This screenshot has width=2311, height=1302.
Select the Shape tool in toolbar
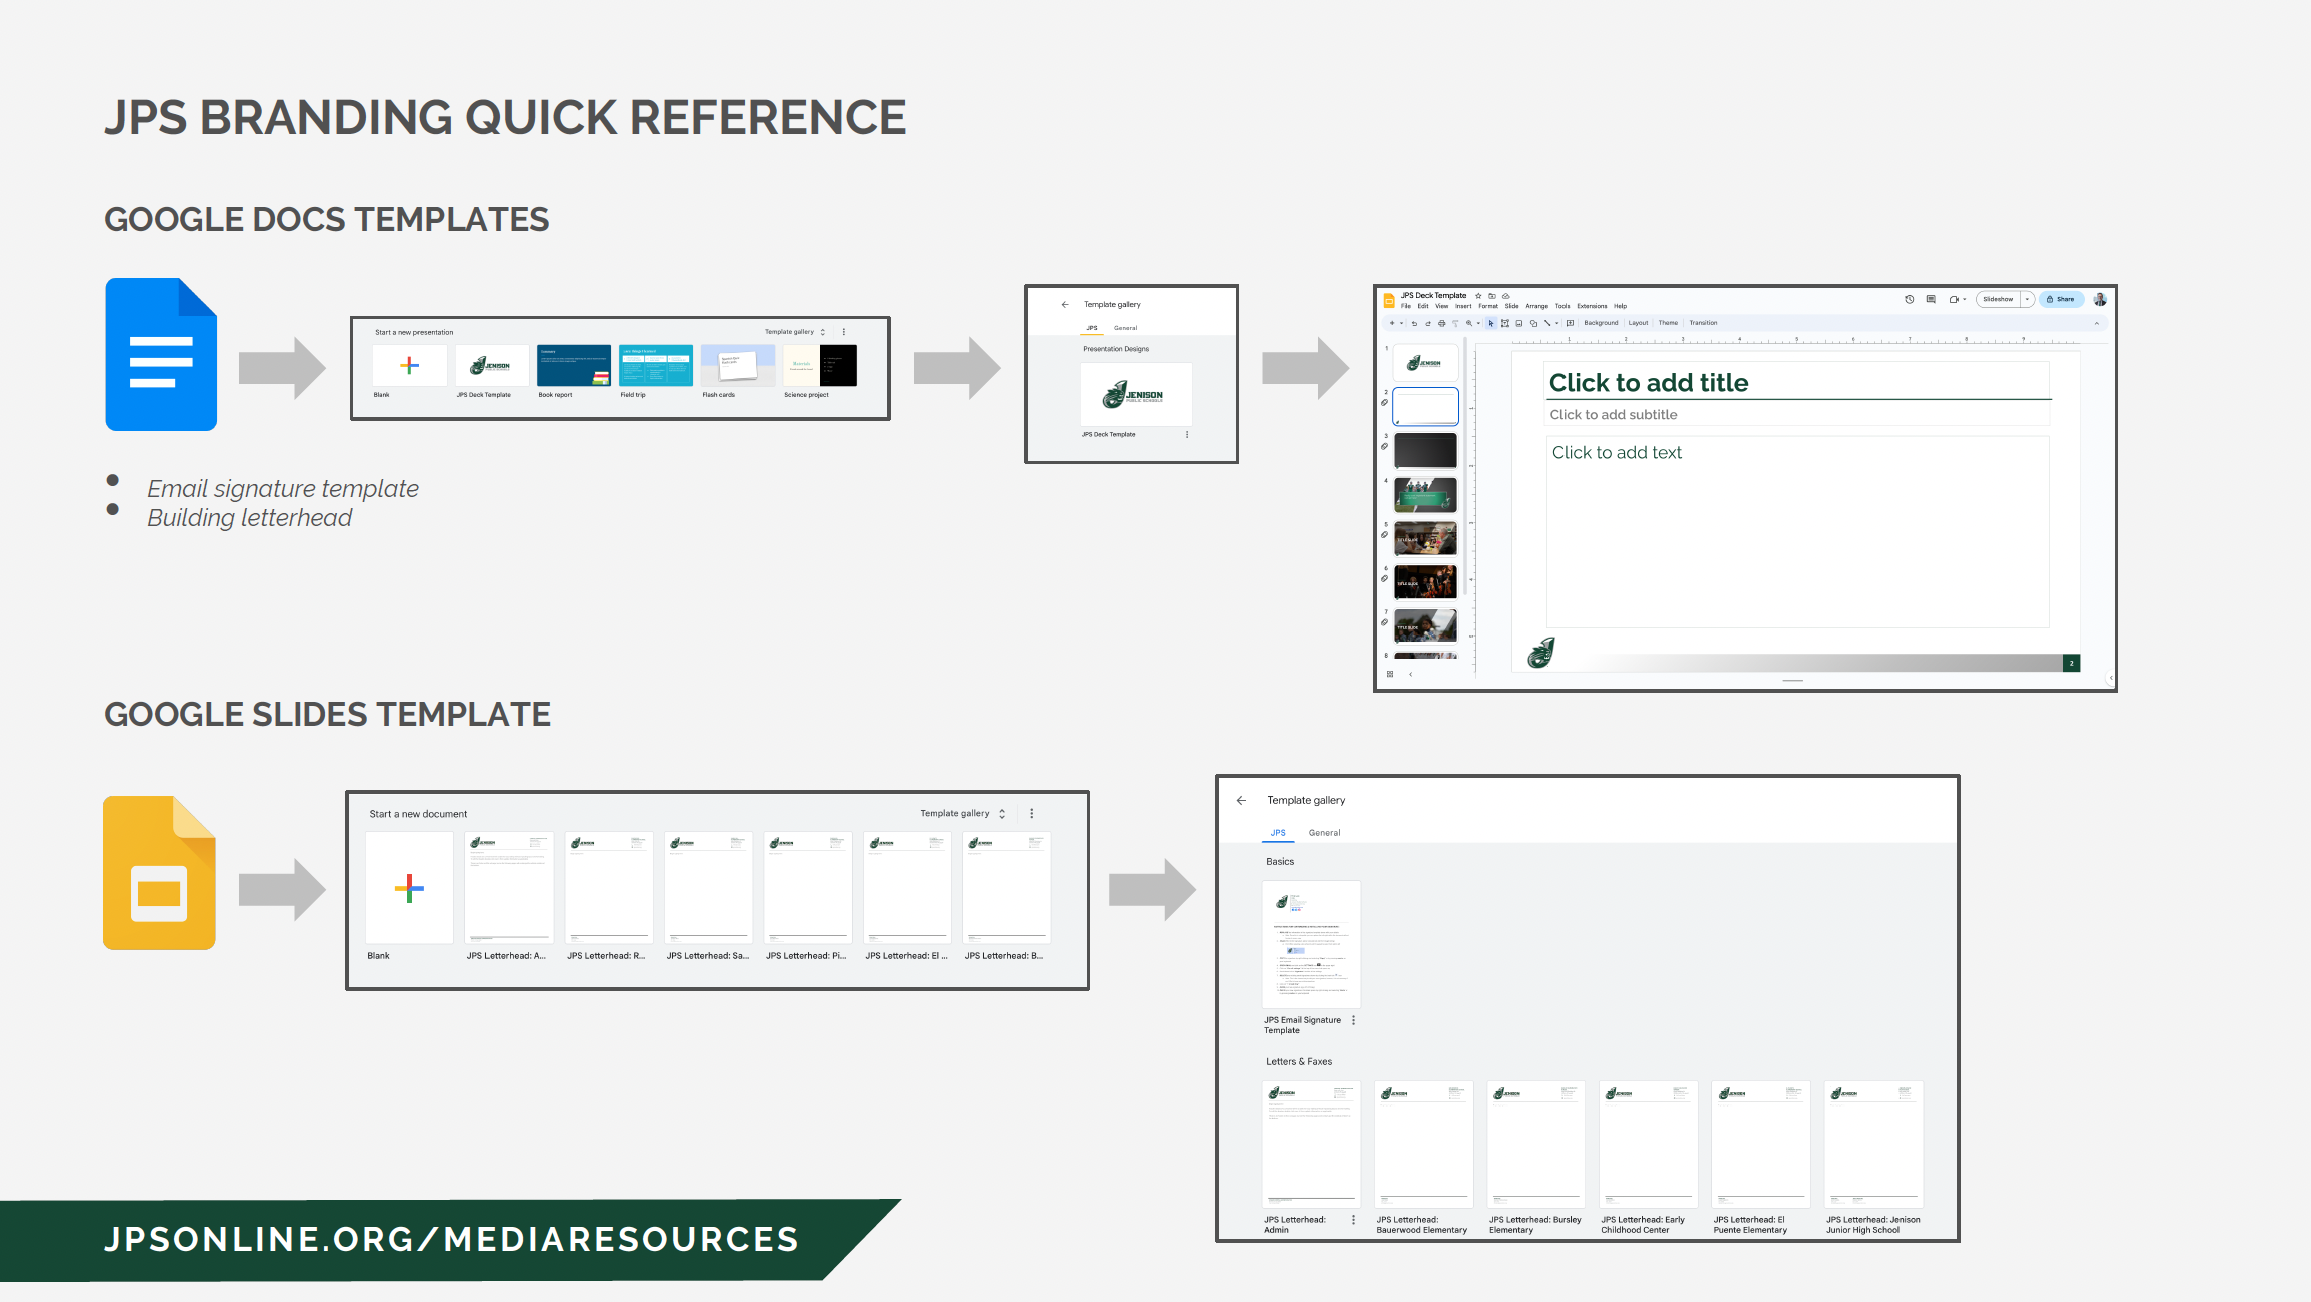(x=1533, y=323)
